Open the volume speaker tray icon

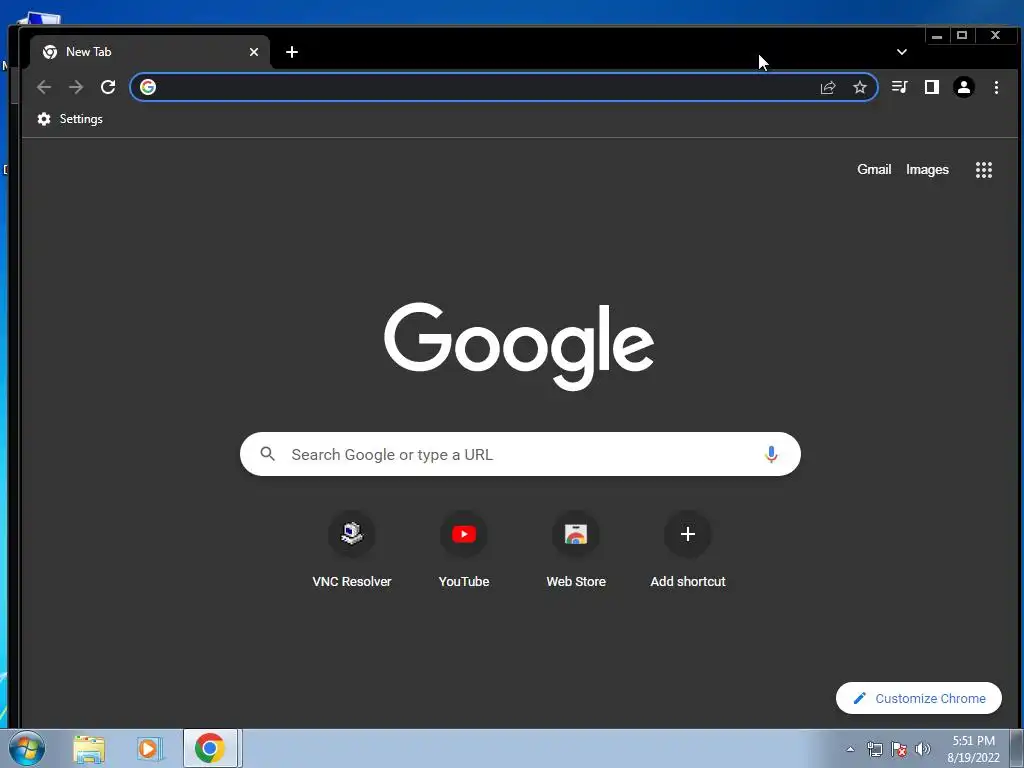coord(923,749)
